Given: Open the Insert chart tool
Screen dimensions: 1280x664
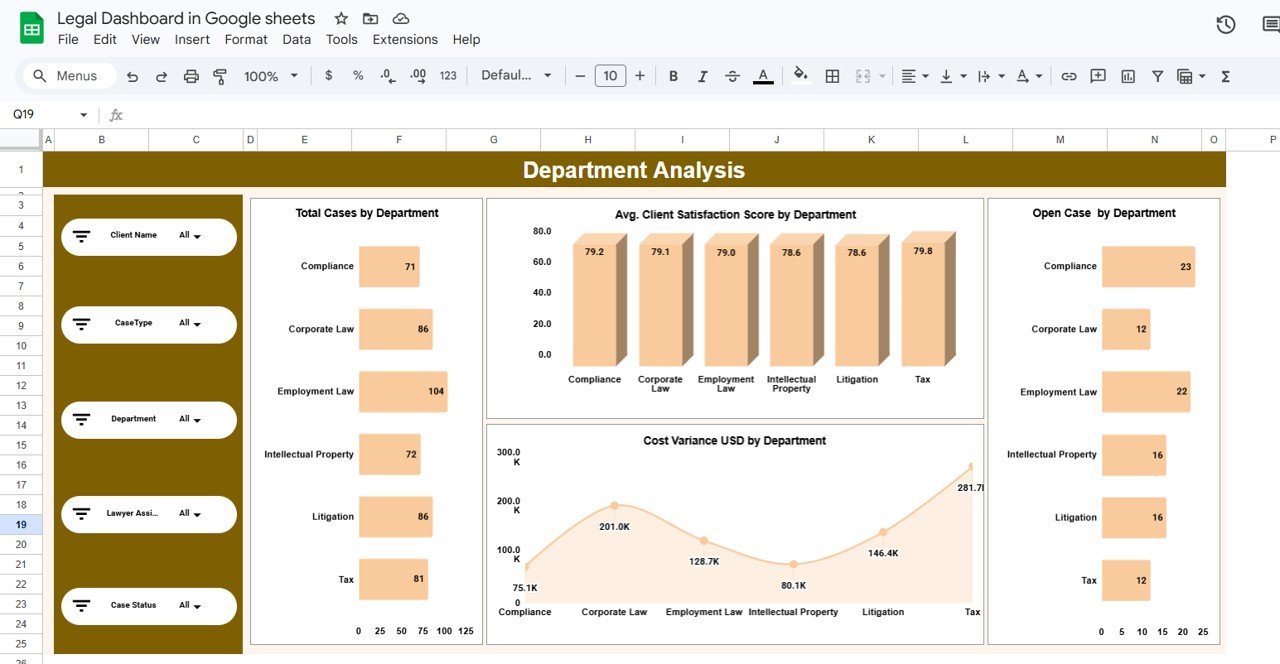Looking at the screenshot, I should 1127,75.
